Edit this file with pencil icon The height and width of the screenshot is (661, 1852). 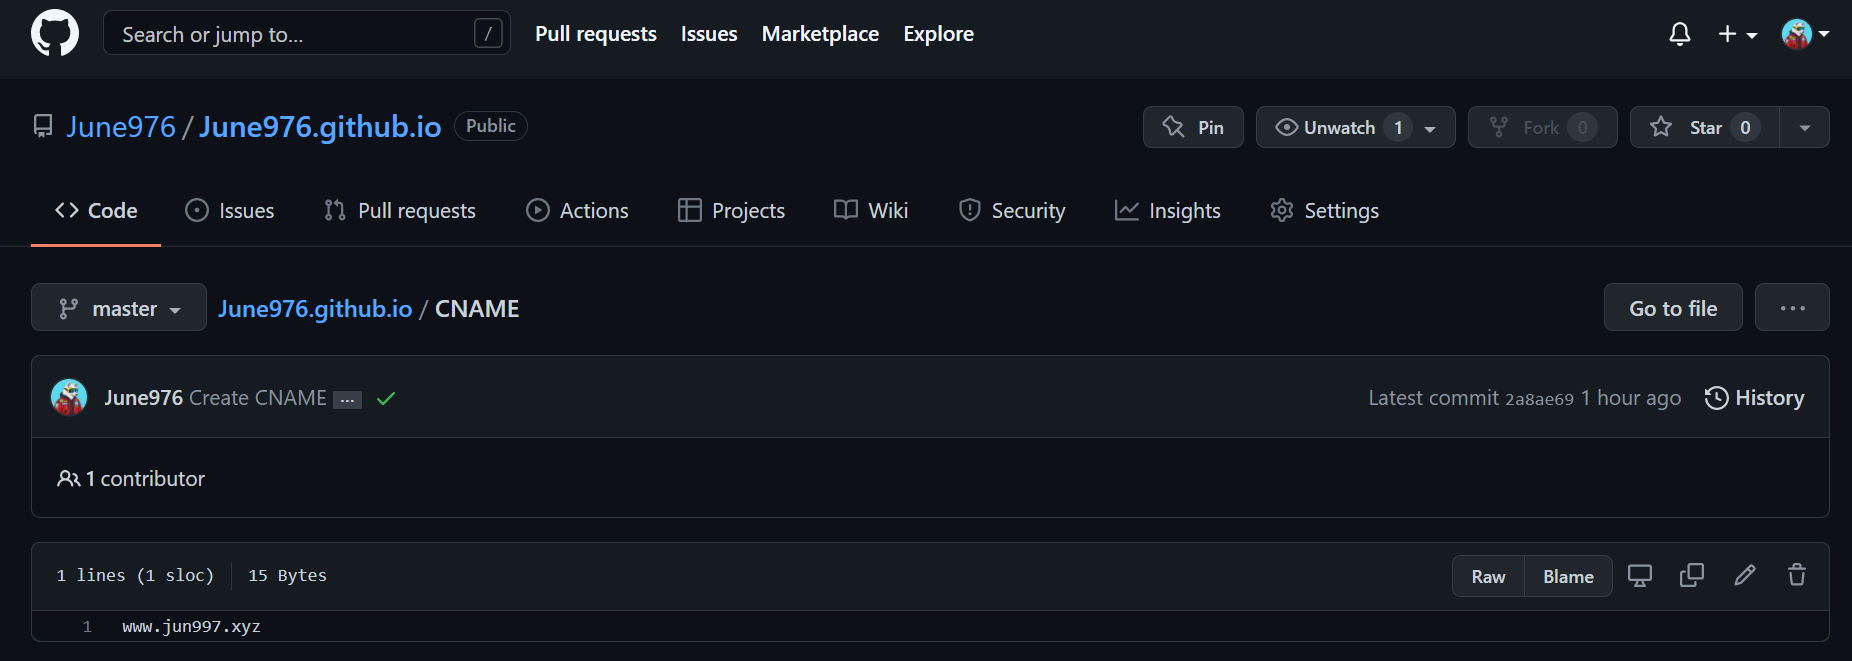(1745, 575)
